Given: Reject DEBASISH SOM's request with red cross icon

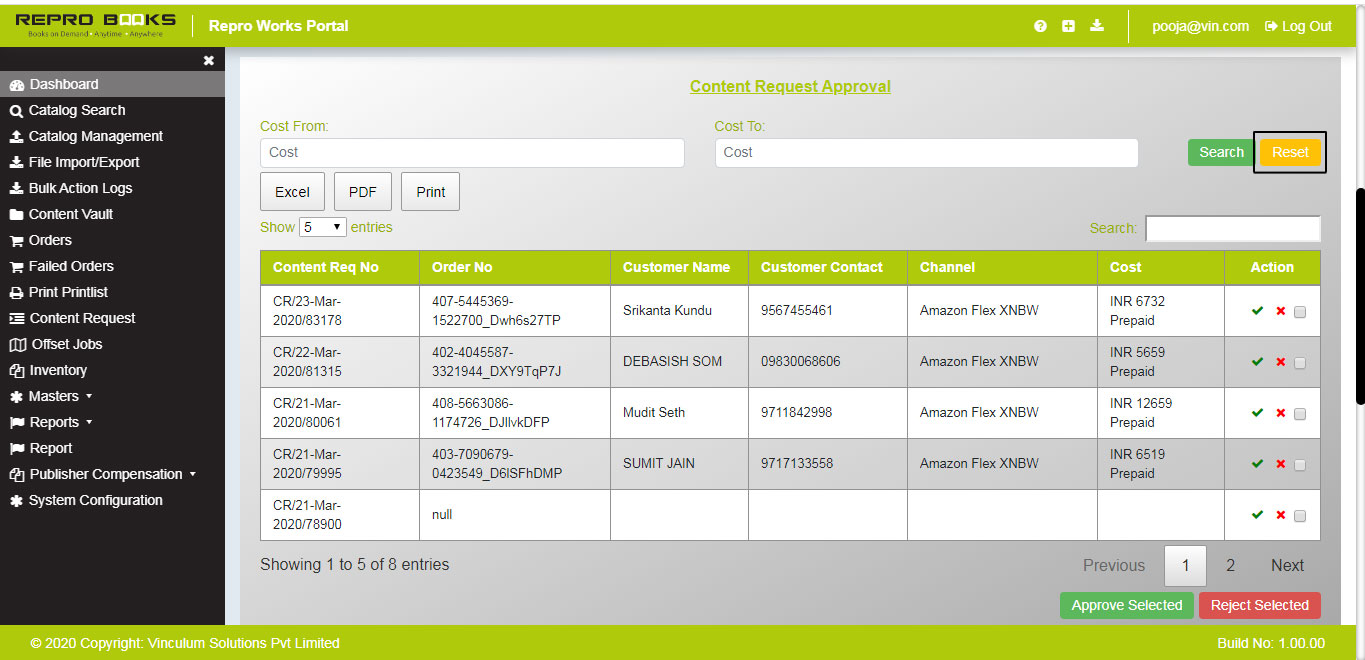Looking at the screenshot, I should coord(1280,362).
